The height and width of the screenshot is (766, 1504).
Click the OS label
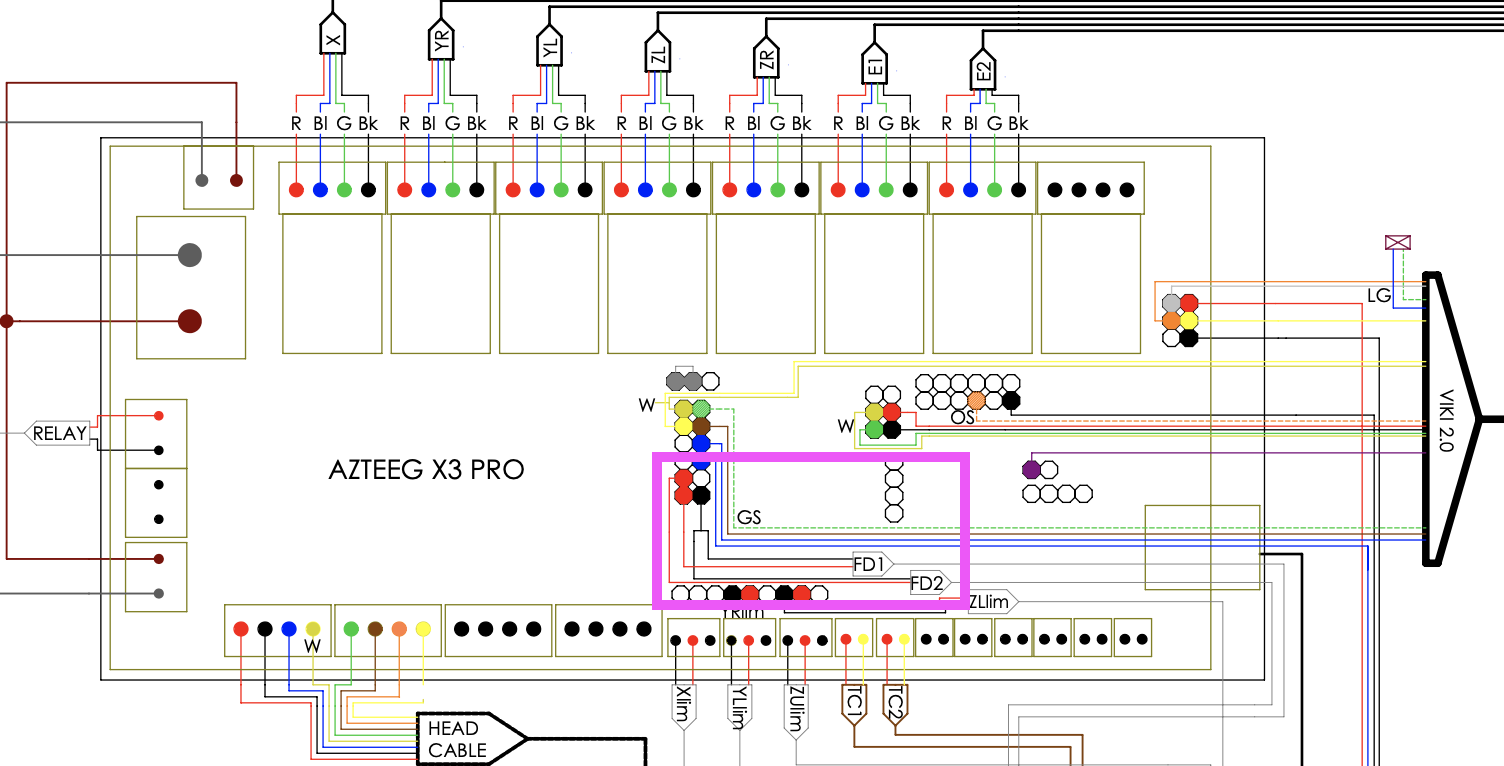(x=963, y=416)
